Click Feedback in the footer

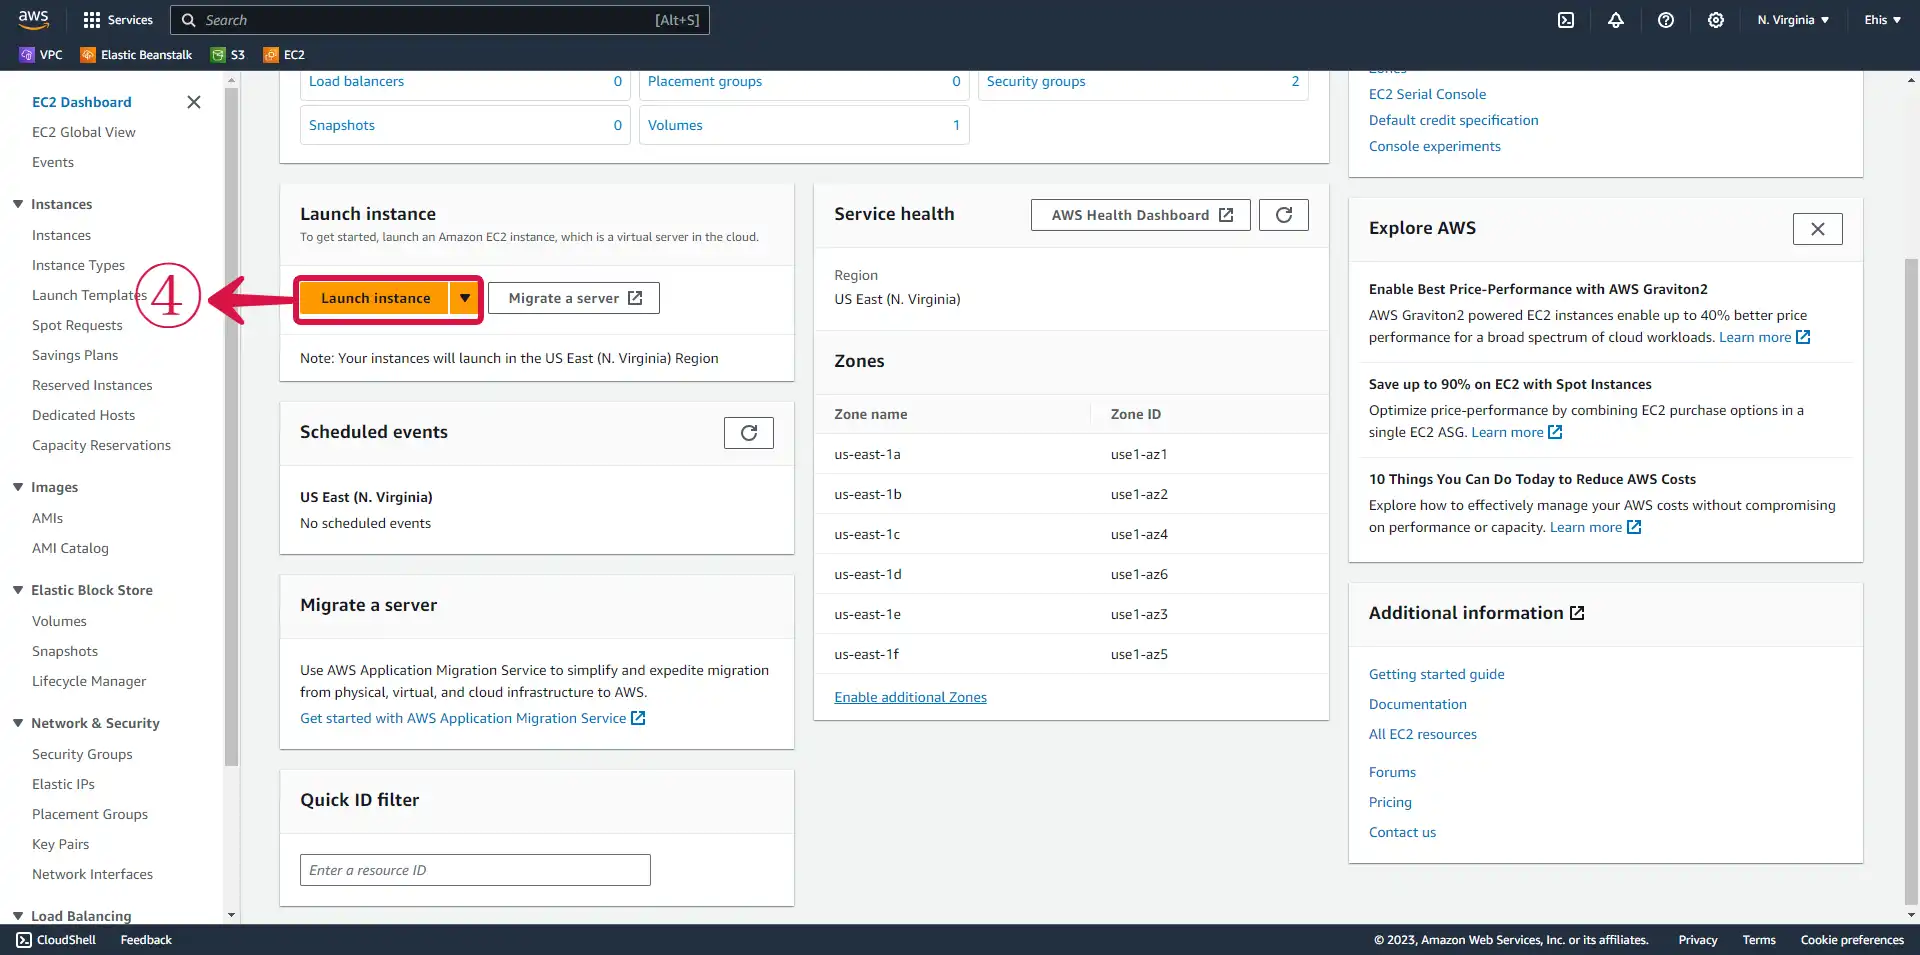[x=146, y=940]
